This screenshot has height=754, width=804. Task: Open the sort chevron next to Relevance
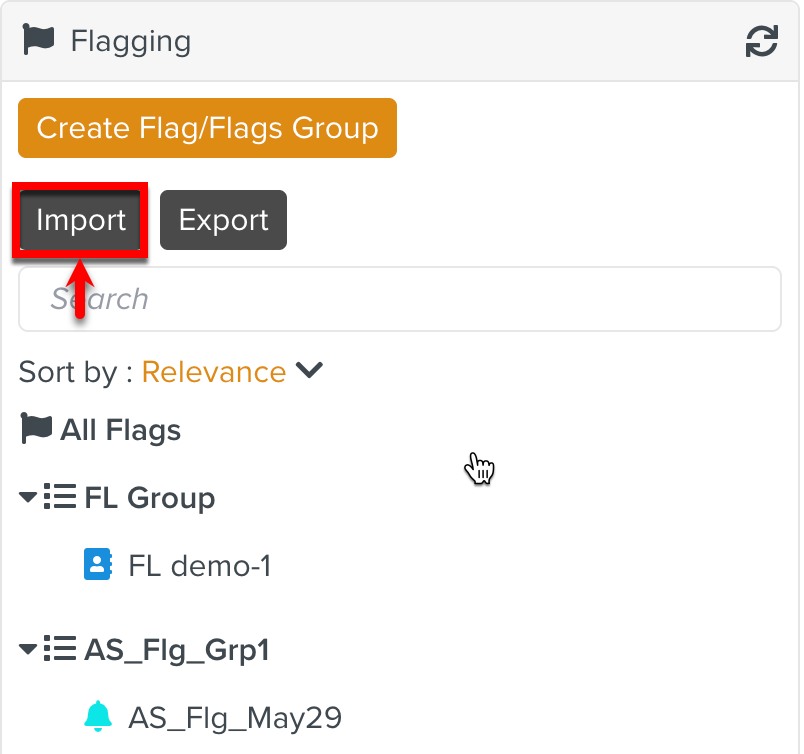point(310,370)
